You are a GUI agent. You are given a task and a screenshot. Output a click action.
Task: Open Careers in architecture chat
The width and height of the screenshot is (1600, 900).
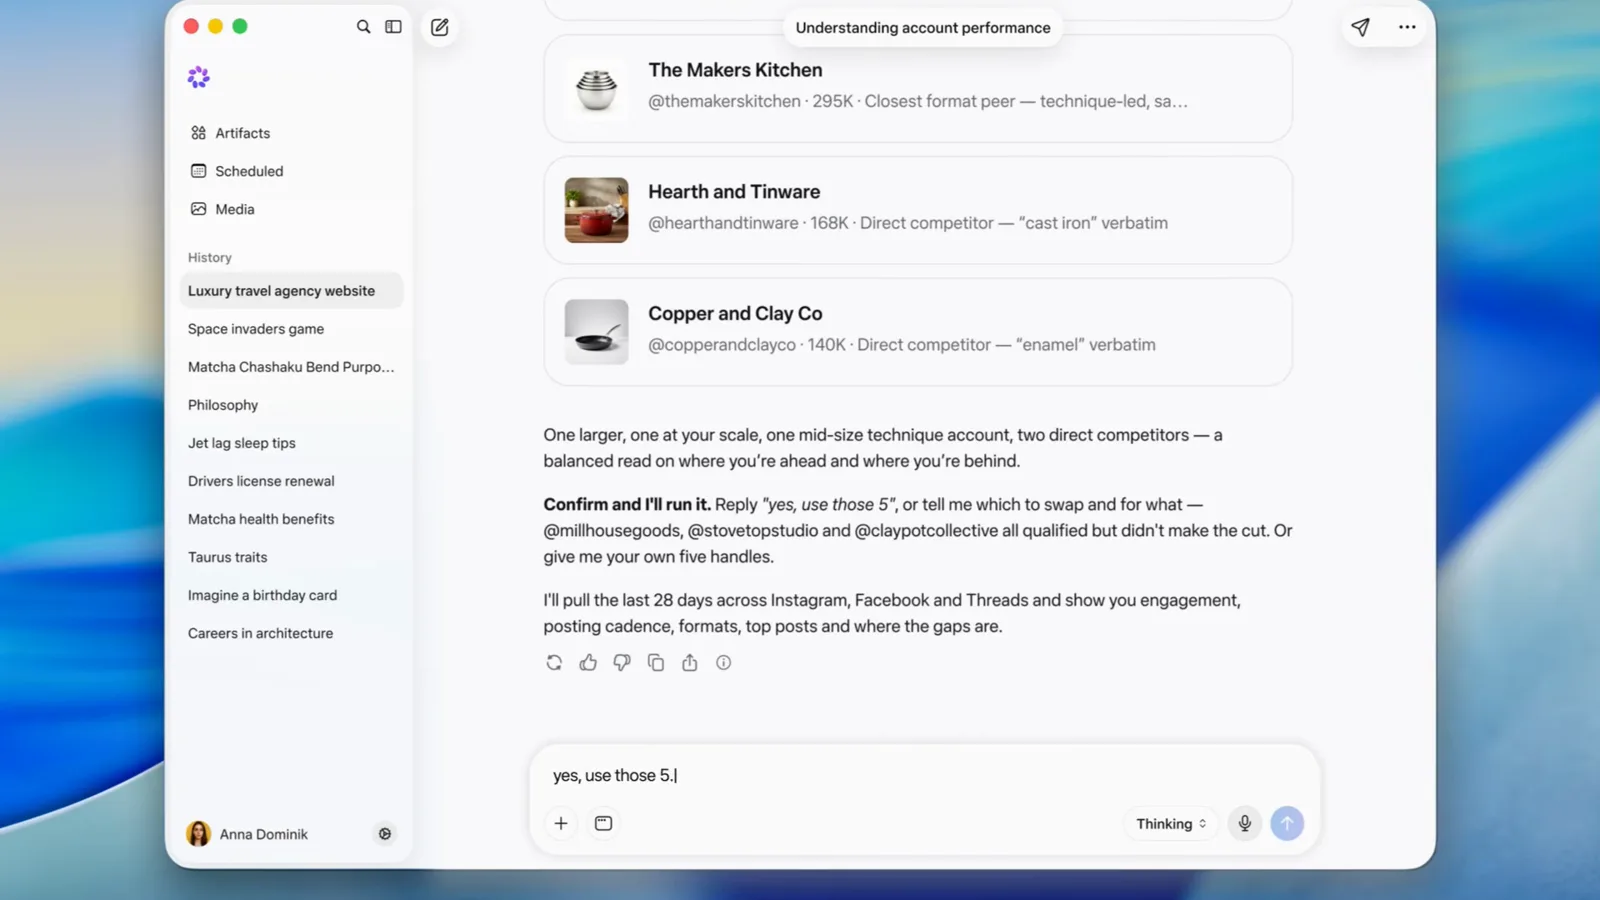coord(291,633)
